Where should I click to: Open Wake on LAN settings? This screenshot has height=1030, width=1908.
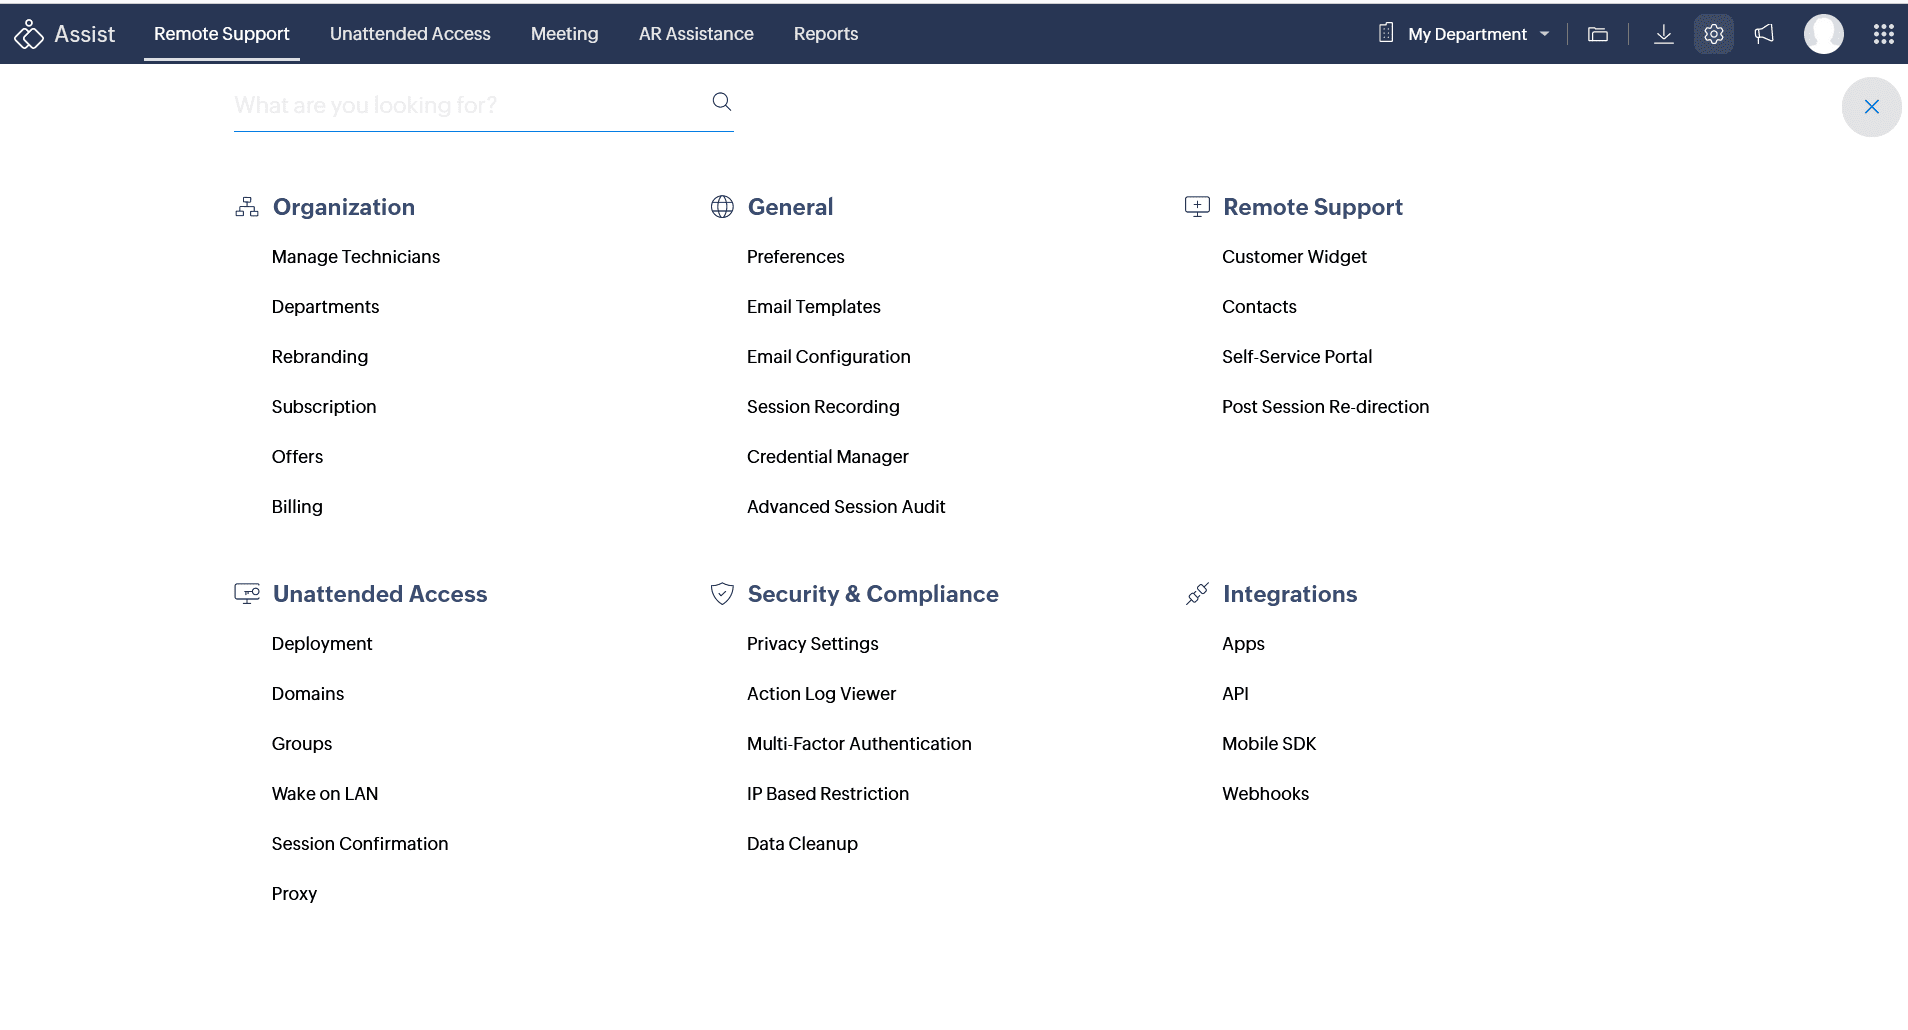pos(324,794)
